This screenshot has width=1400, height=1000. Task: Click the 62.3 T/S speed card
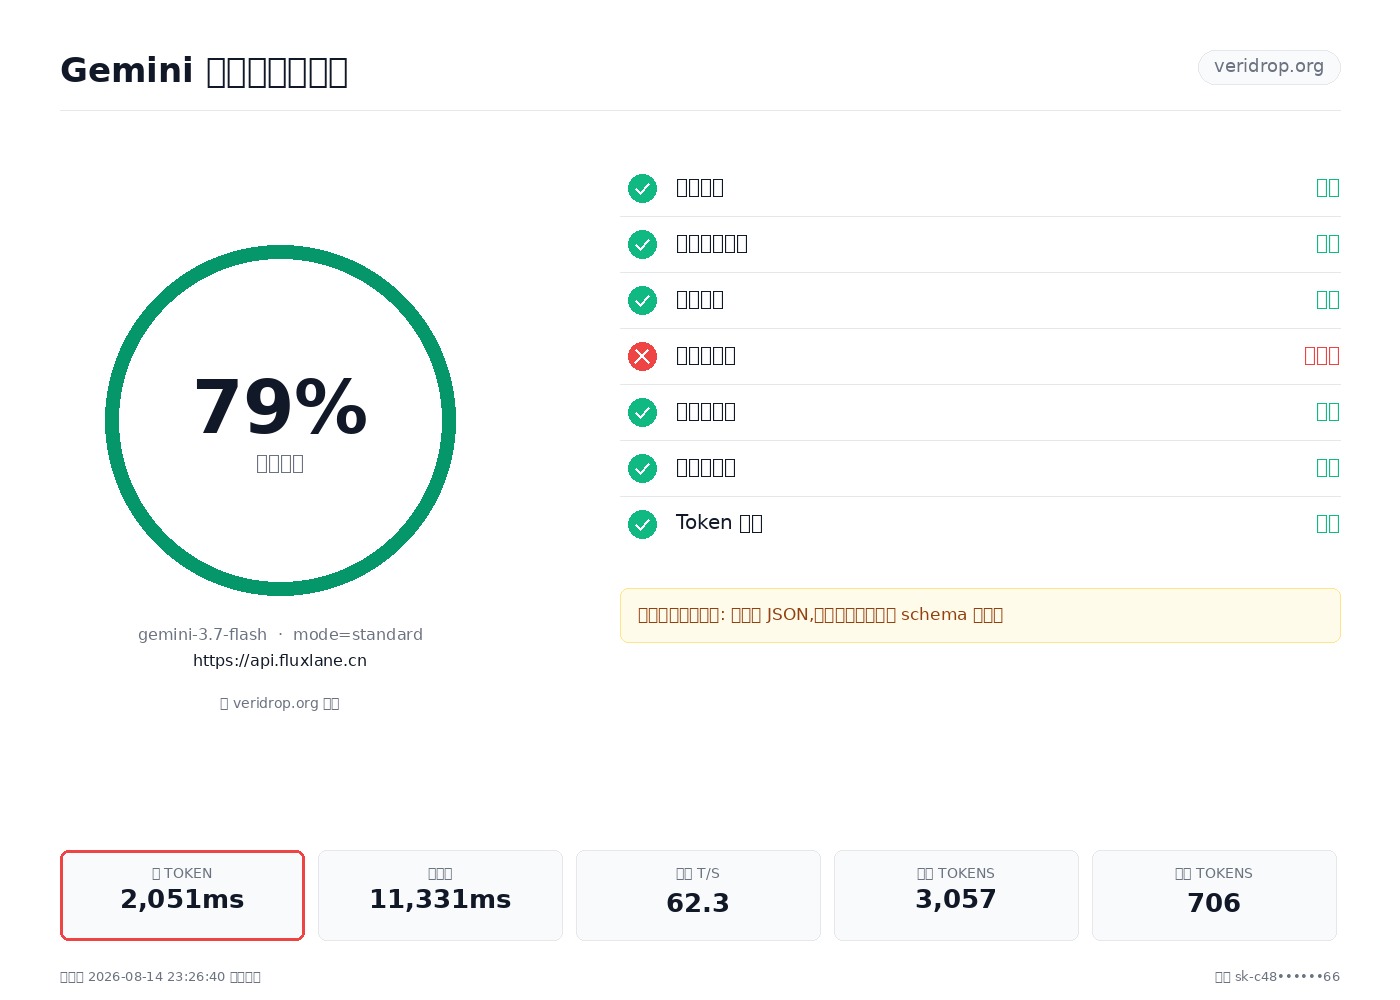coord(698,896)
